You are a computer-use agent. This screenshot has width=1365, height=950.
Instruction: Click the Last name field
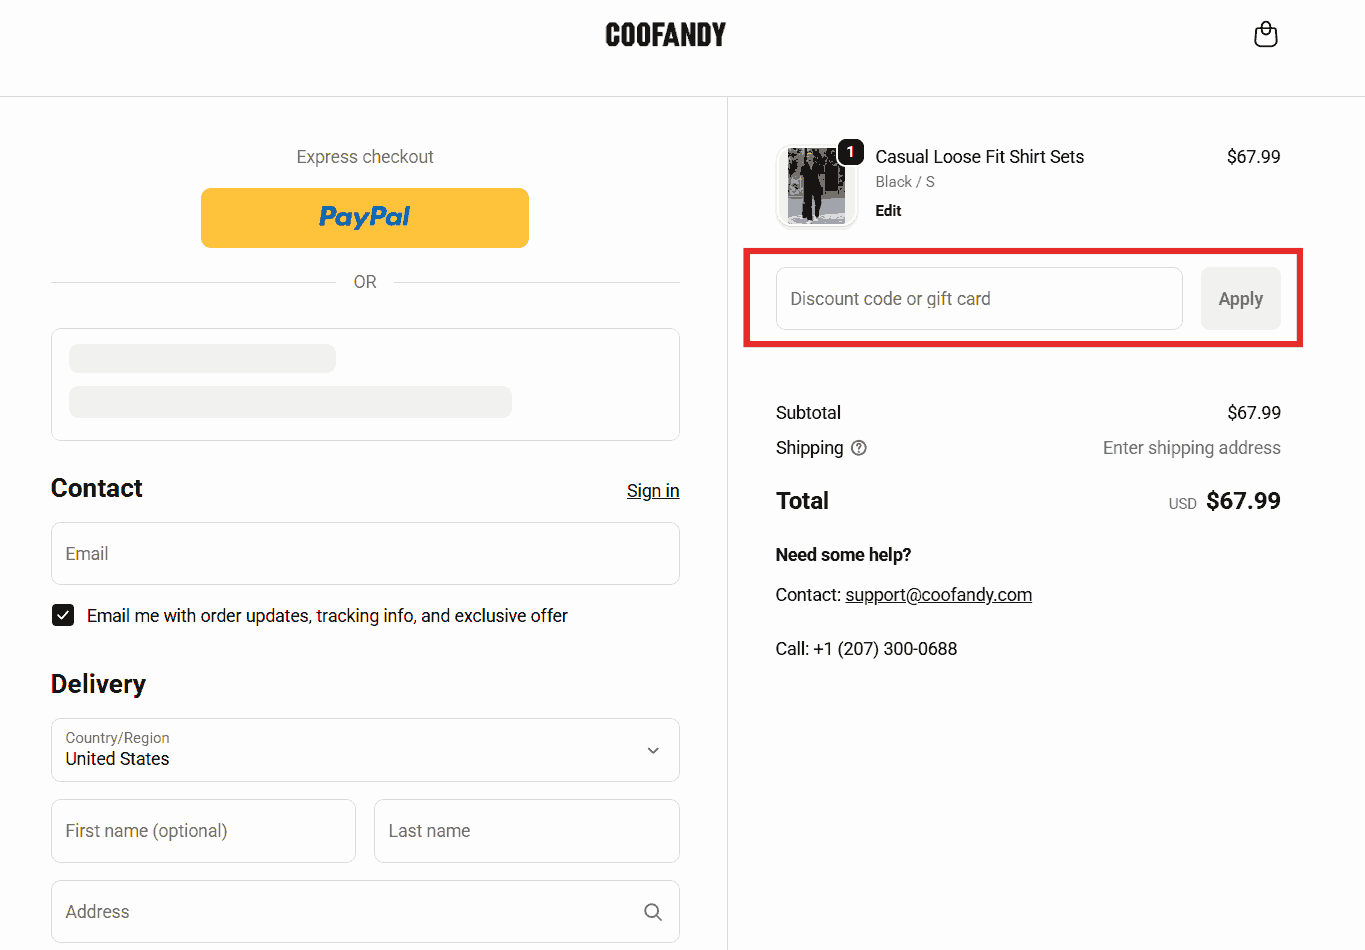click(x=526, y=831)
